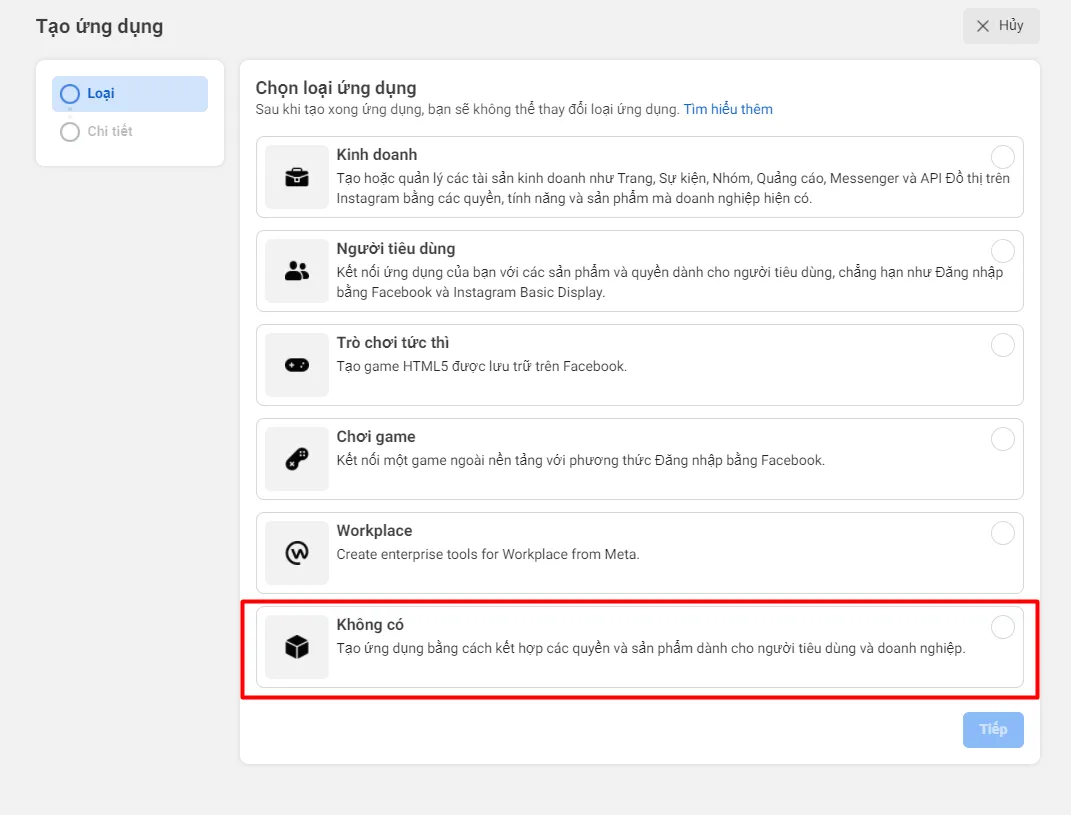Select the Không có radio button
Viewport: 1071px width, 815px height.
point(1002,626)
